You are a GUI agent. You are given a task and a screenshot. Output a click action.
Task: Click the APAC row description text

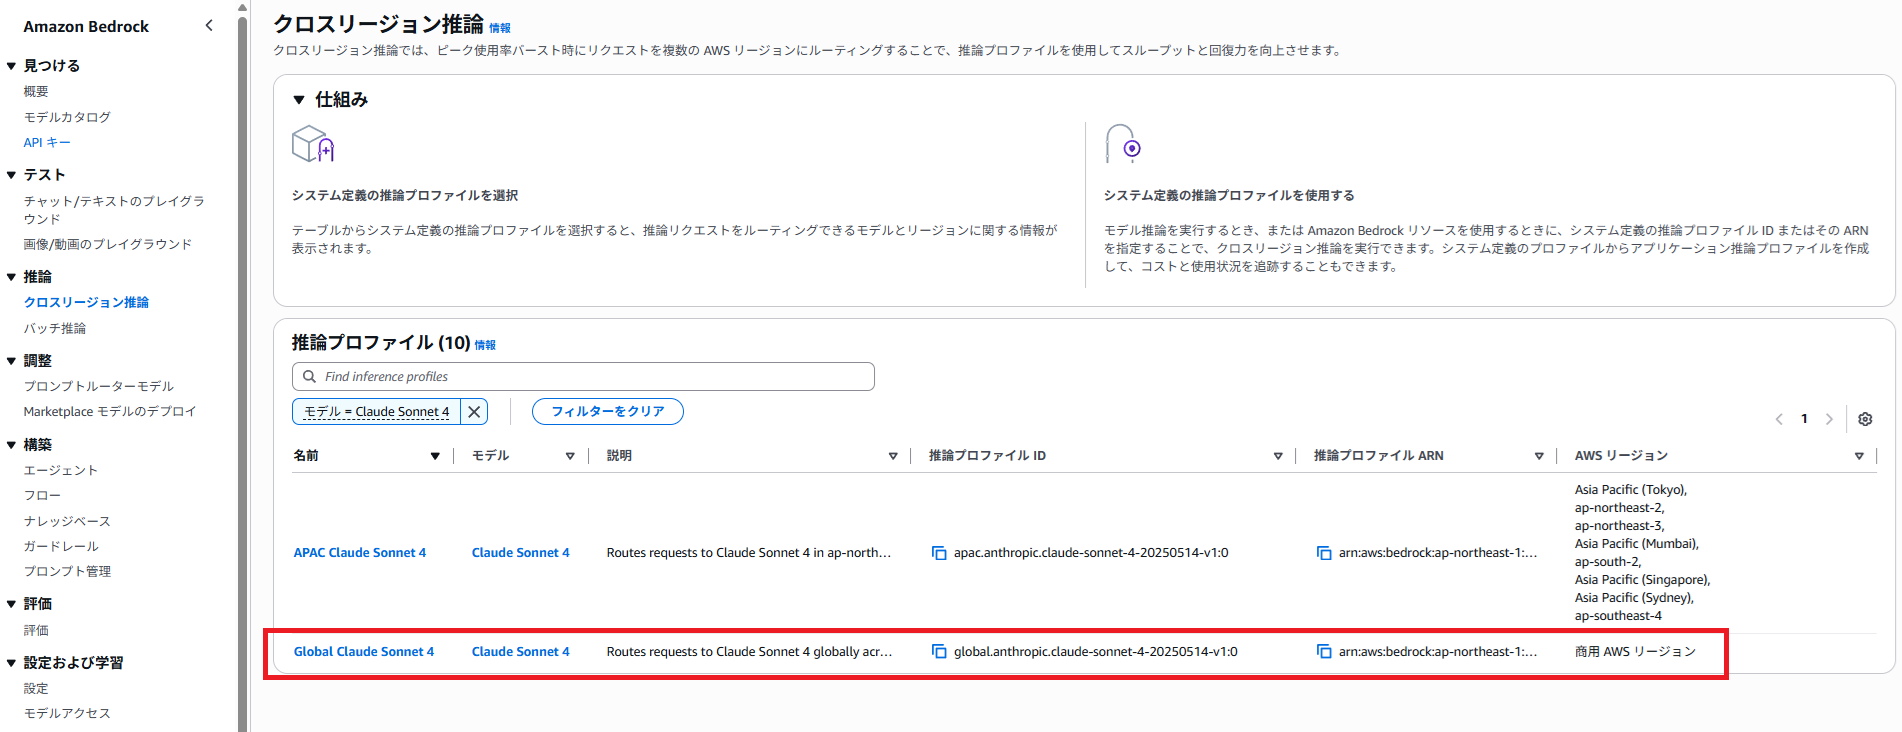point(749,553)
